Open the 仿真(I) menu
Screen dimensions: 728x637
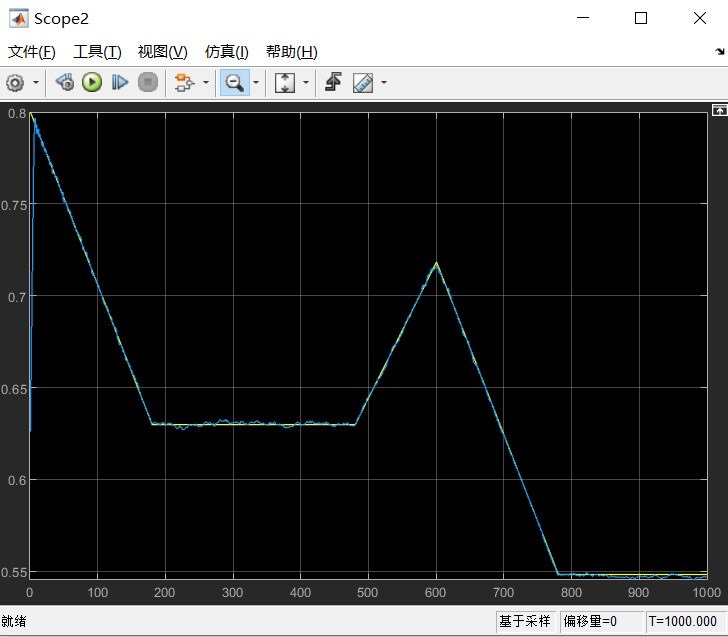pyautogui.click(x=227, y=52)
